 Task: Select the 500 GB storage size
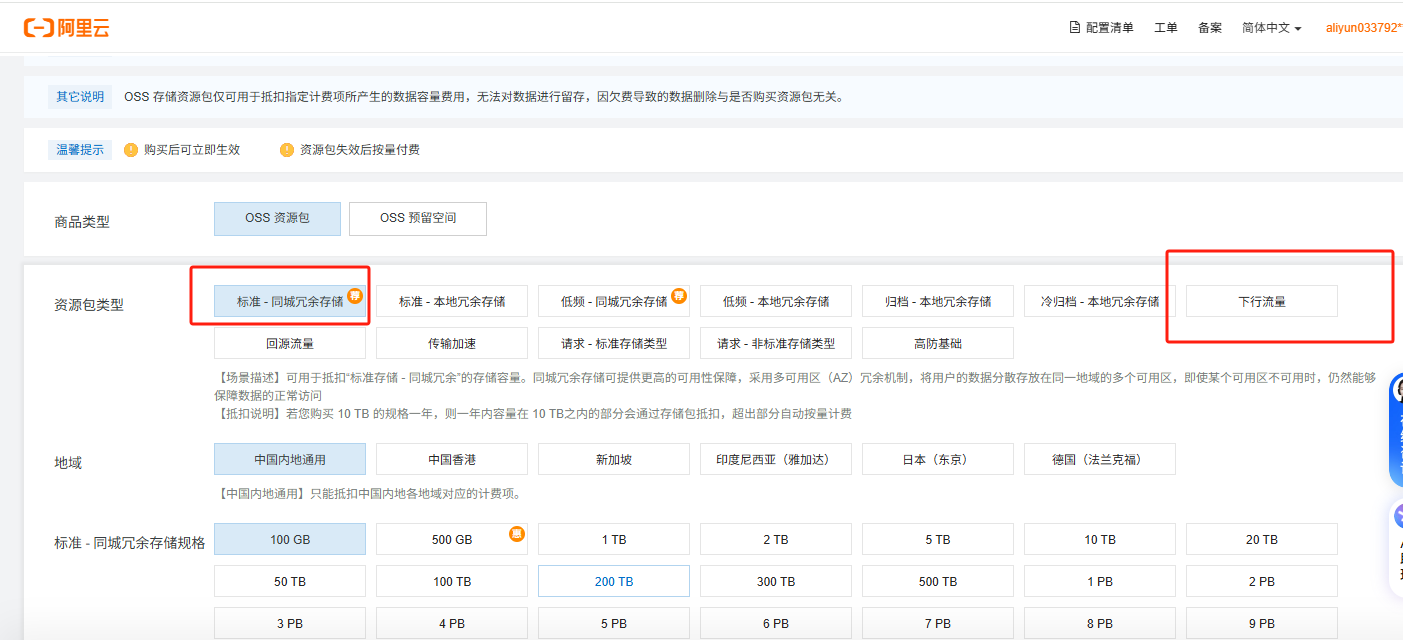(452, 539)
